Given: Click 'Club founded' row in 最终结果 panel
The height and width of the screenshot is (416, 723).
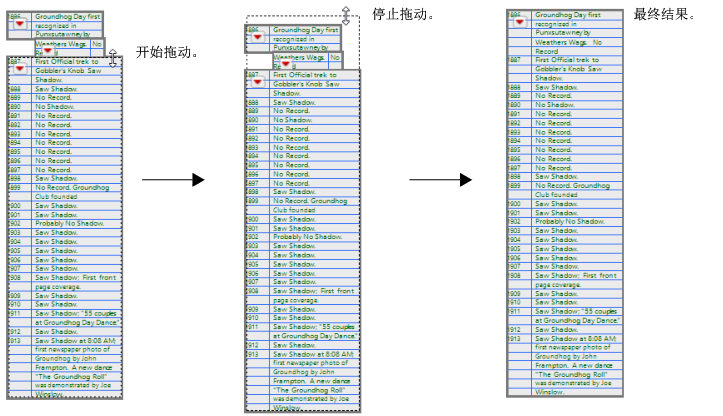Looking at the screenshot, I should 556,195.
